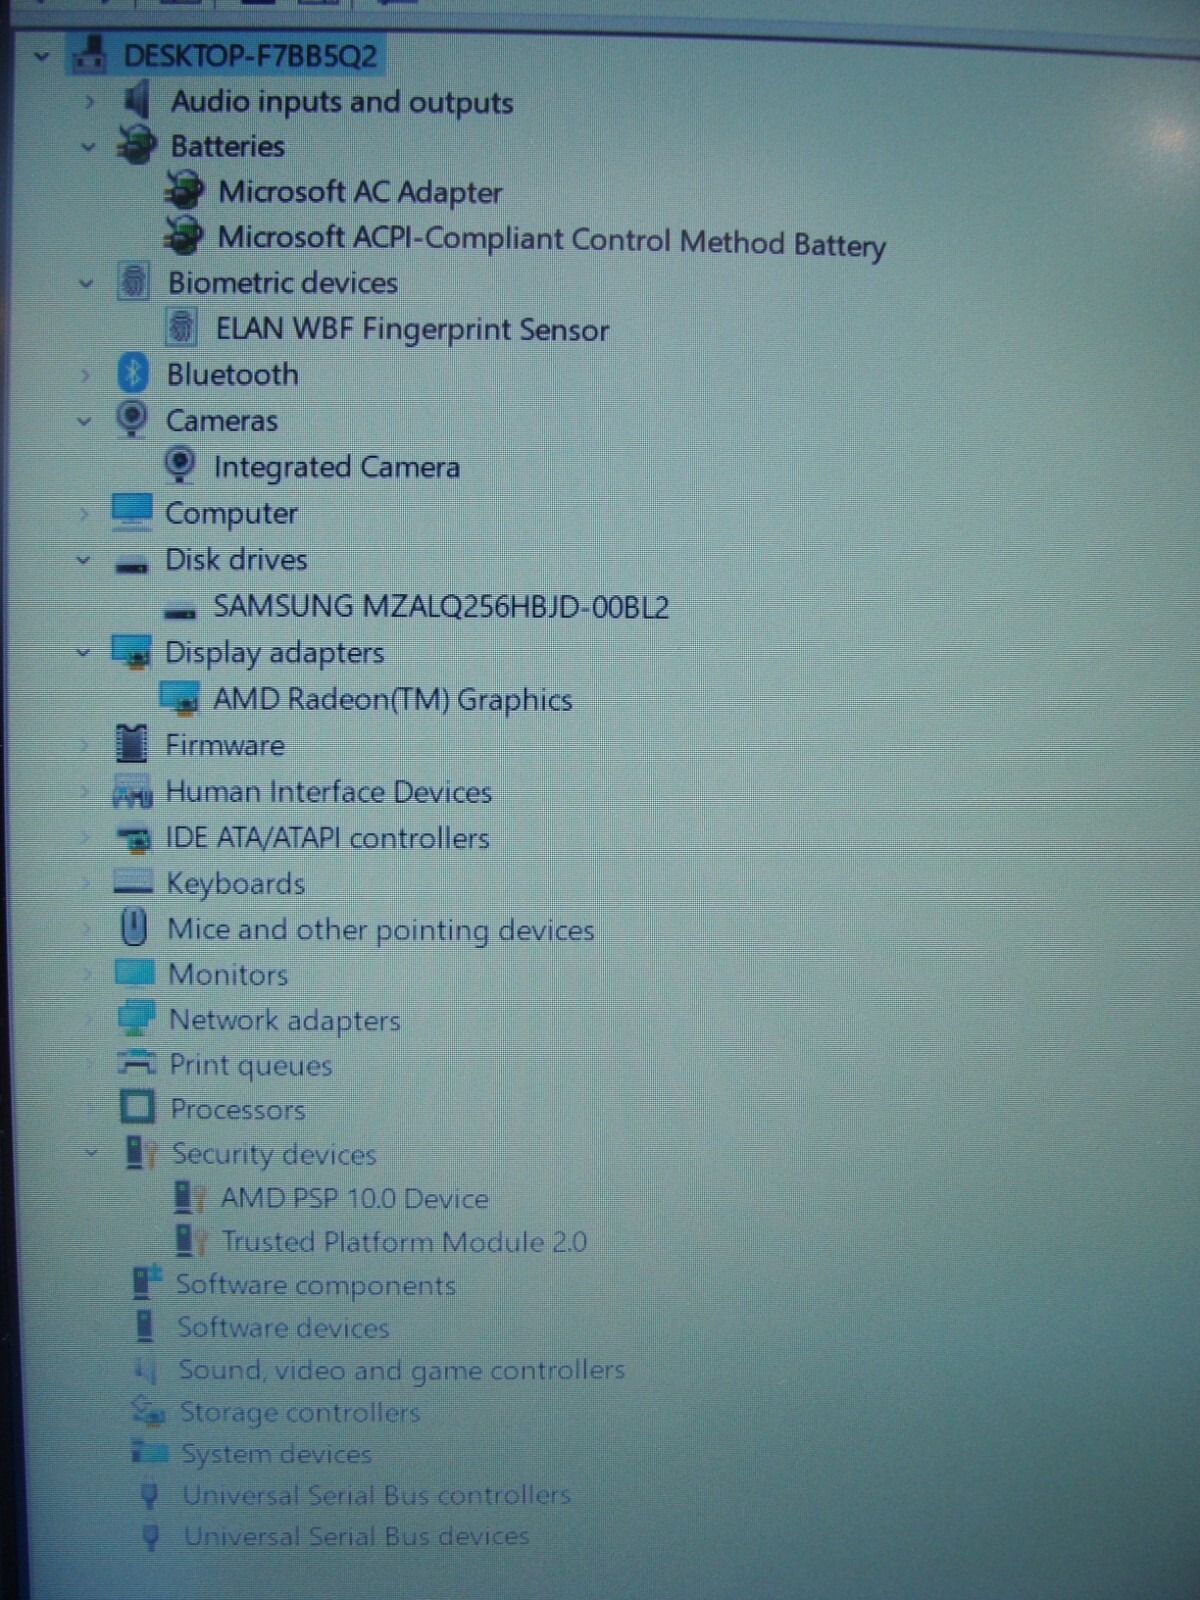Select the AMD Radeon(TM) Graphics entry

393,699
